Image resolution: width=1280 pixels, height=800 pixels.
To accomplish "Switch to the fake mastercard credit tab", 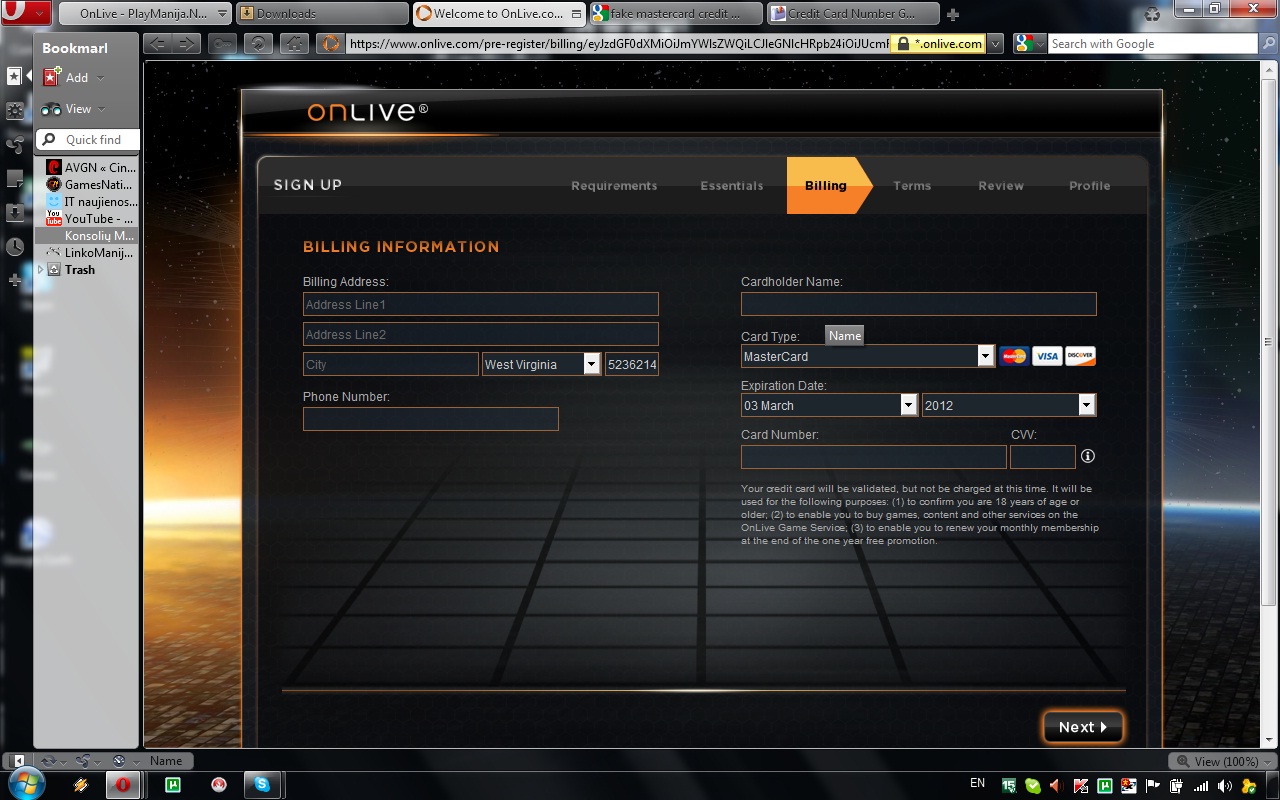I will pyautogui.click(x=676, y=14).
